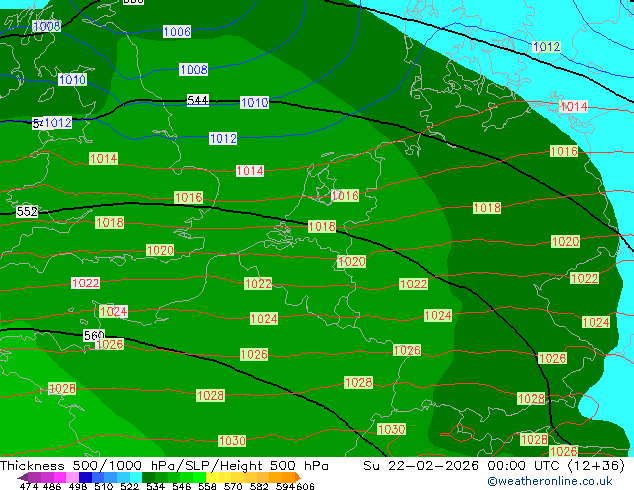This screenshot has width=634, height=490.
Task: Click the 498 legend value
Action: [78, 486]
